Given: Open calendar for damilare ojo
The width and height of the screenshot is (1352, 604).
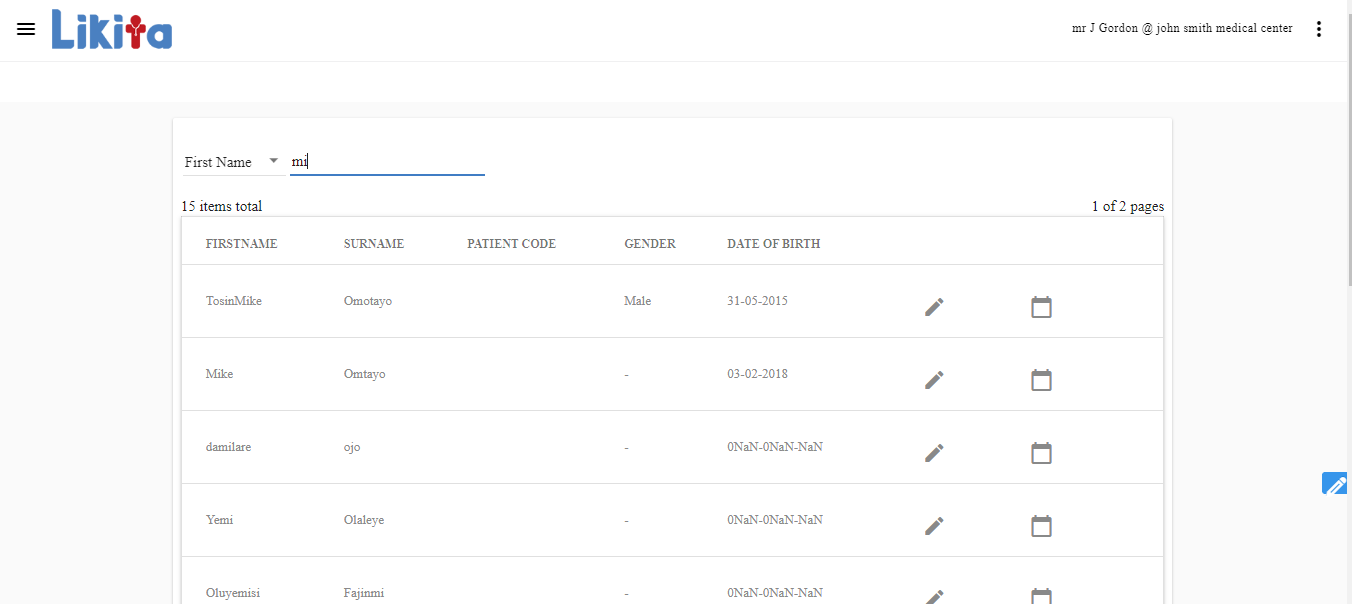Looking at the screenshot, I should [x=1041, y=453].
